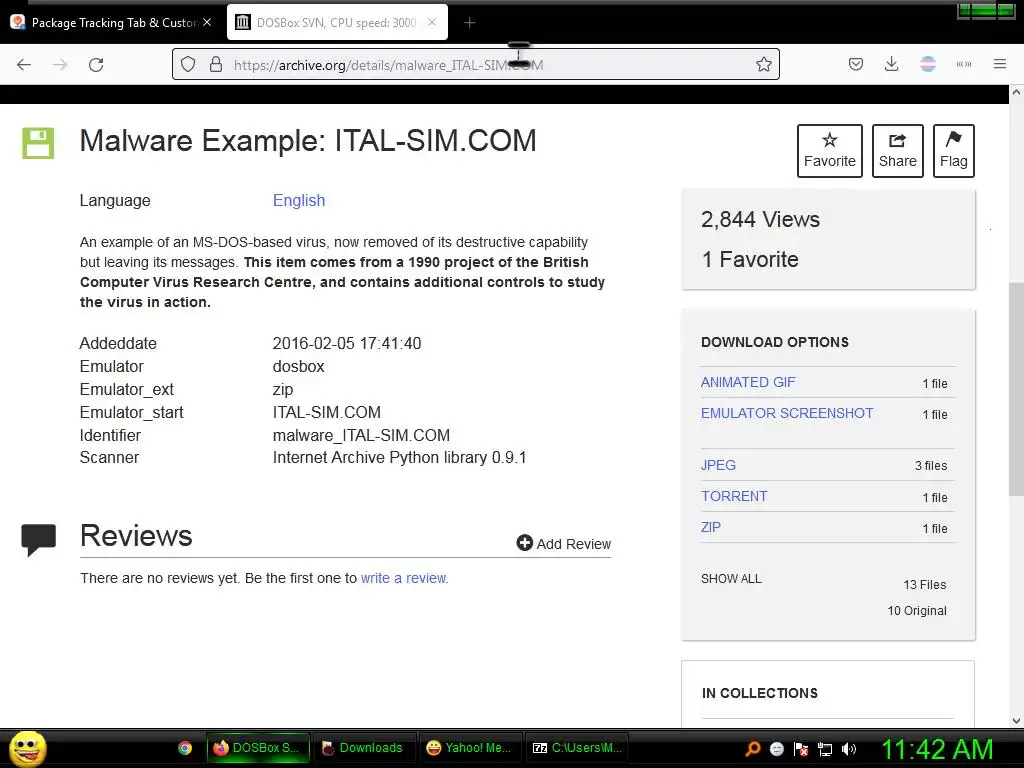Open the English language link

pyautogui.click(x=298, y=200)
